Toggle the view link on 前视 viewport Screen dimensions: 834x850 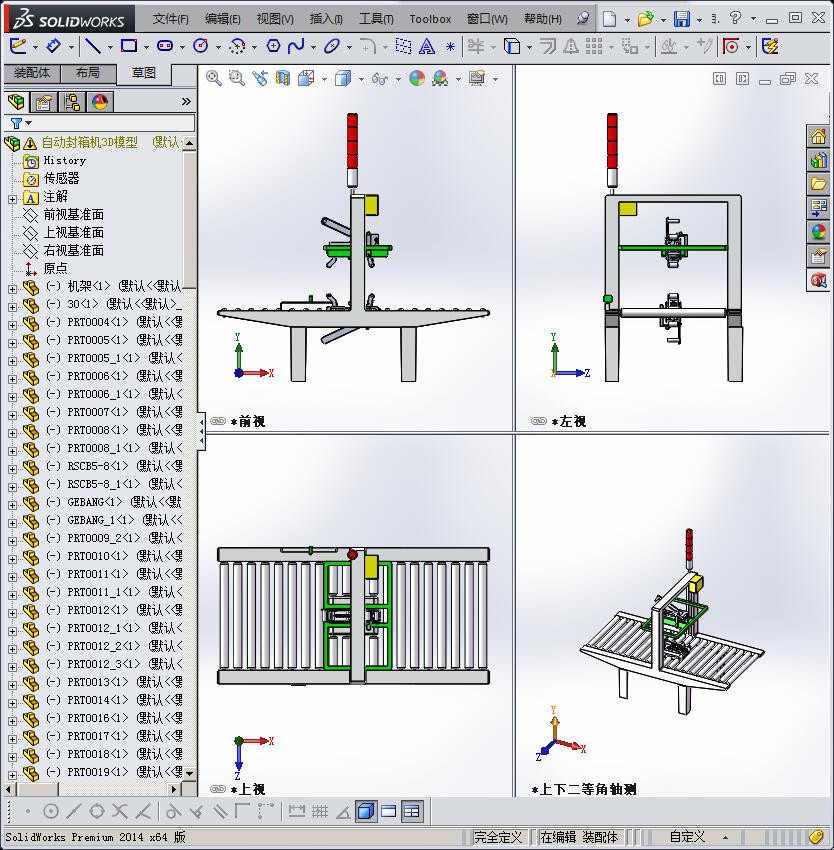point(218,421)
